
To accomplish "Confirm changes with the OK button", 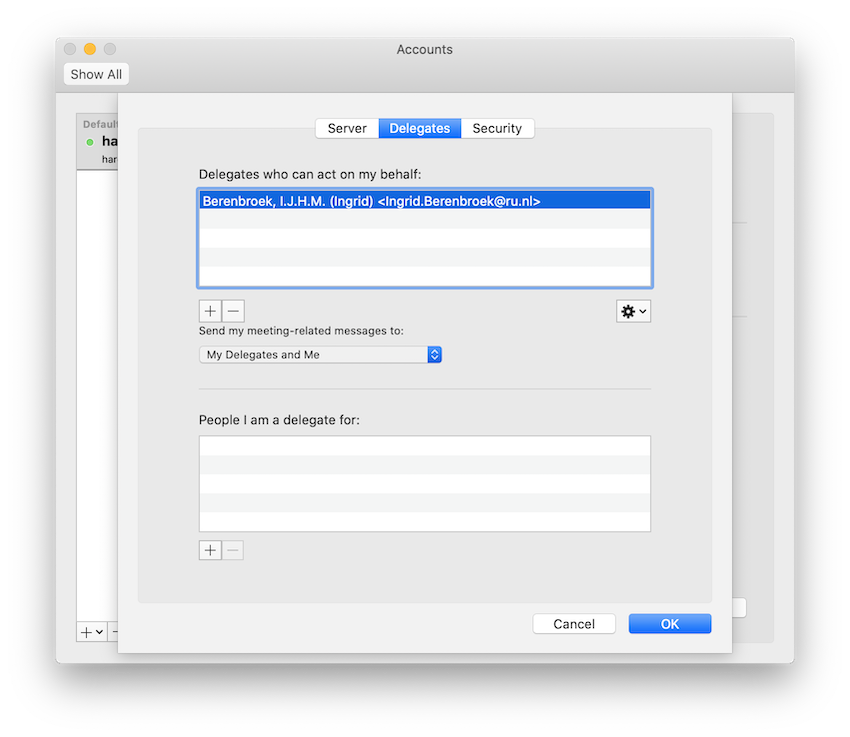I will click(x=669, y=624).
